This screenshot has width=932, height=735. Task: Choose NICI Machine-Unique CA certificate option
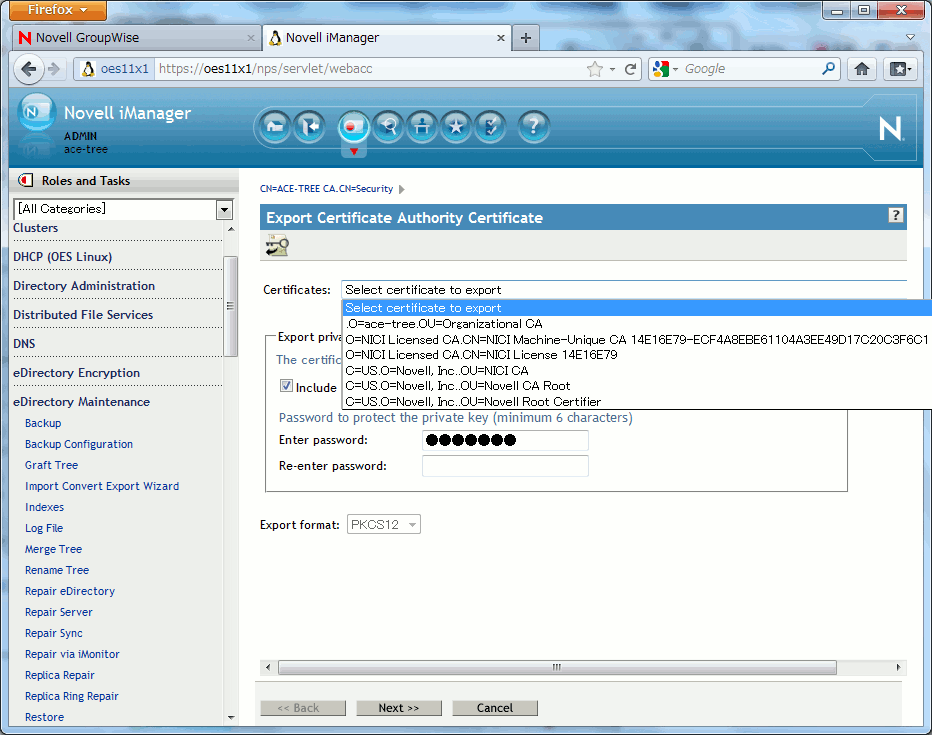click(637, 339)
